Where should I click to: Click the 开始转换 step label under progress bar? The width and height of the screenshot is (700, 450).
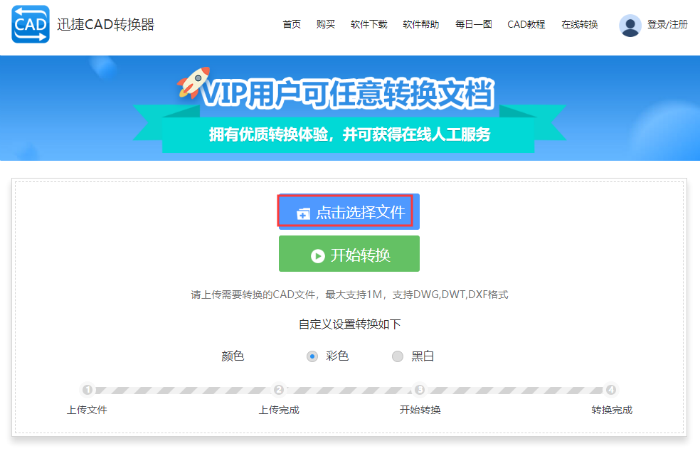coord(420,410)
